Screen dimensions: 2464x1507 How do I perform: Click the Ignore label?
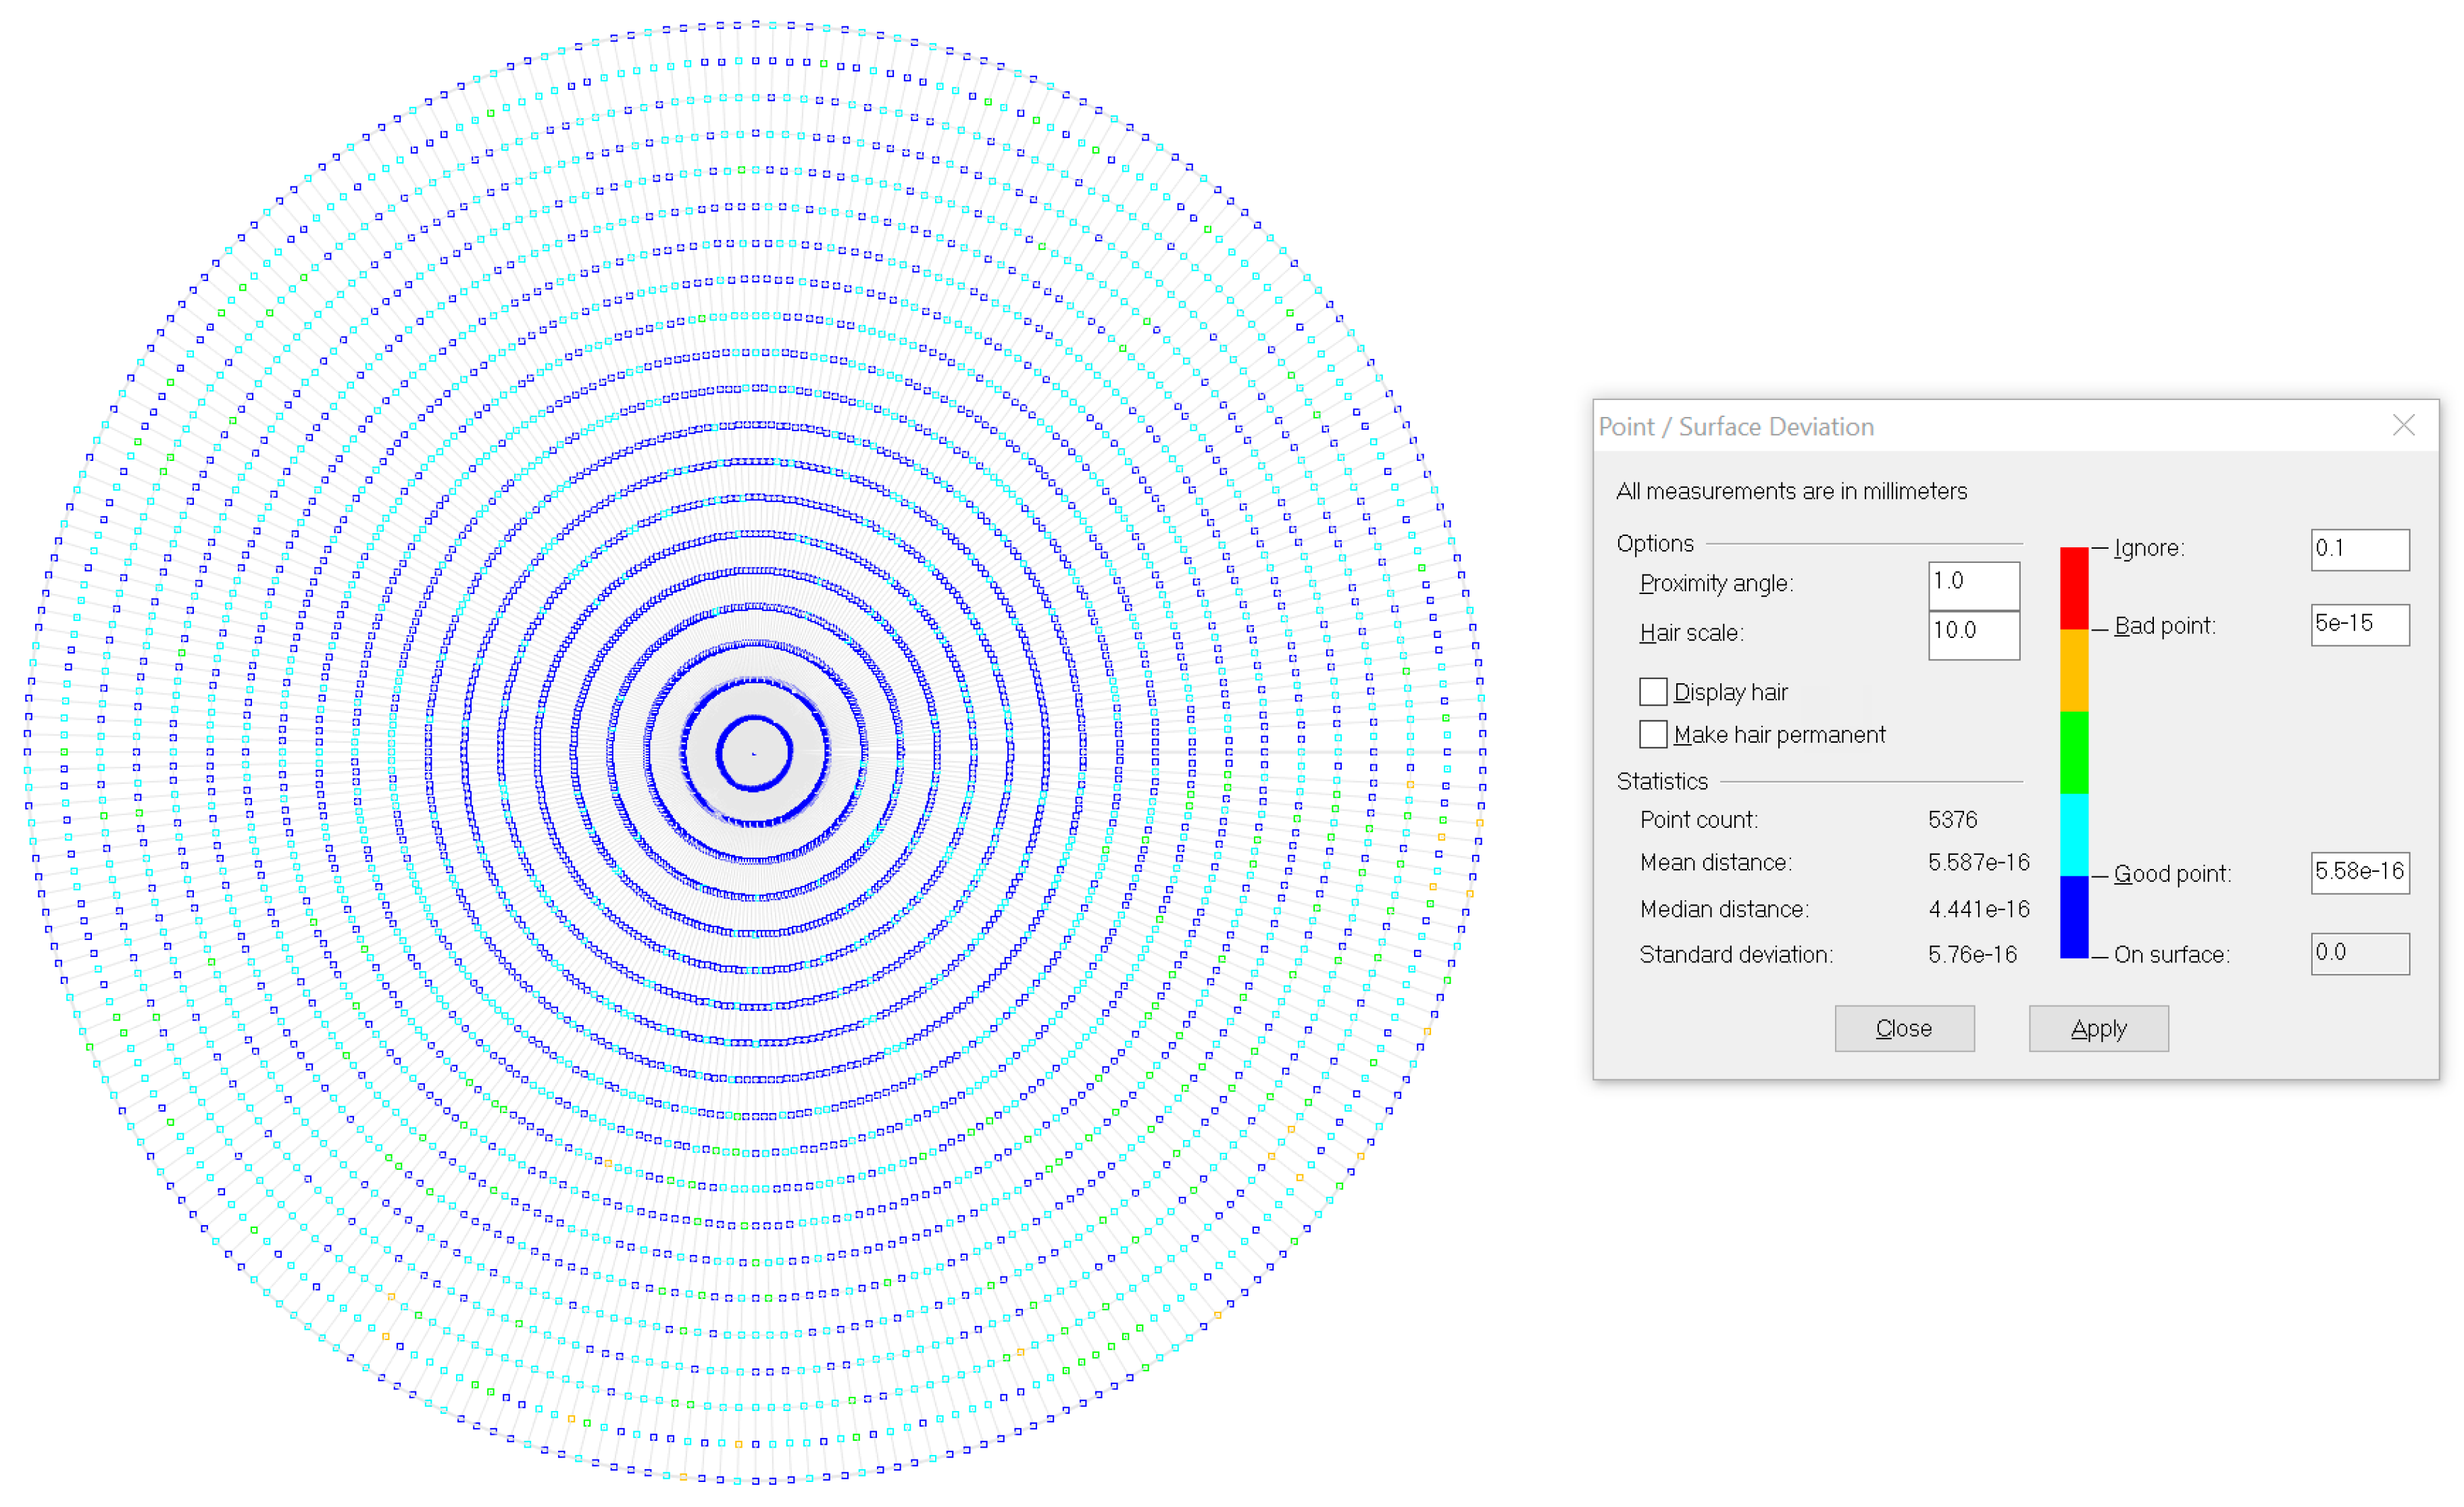[x=2149, y=548]
